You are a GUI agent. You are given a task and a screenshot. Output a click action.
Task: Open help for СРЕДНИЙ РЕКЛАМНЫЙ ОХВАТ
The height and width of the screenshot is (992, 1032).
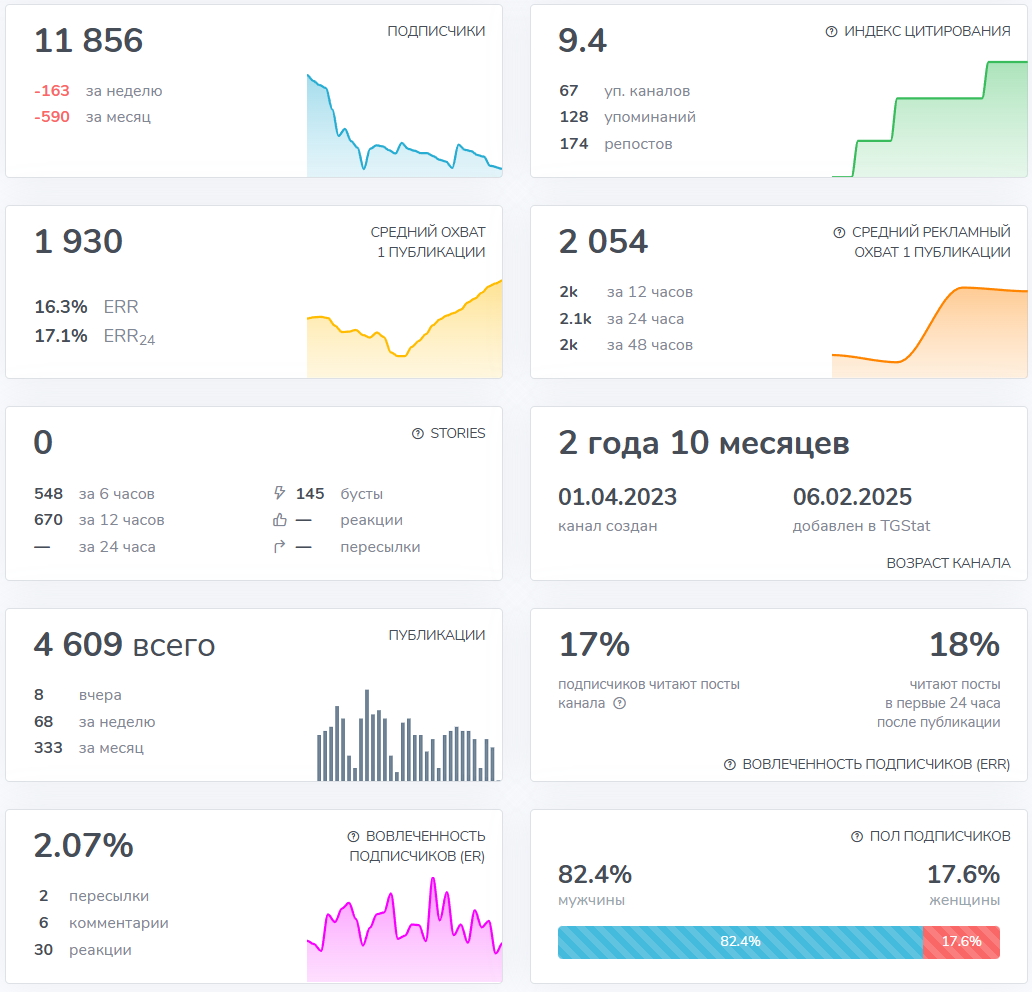(x=839, y=232)
